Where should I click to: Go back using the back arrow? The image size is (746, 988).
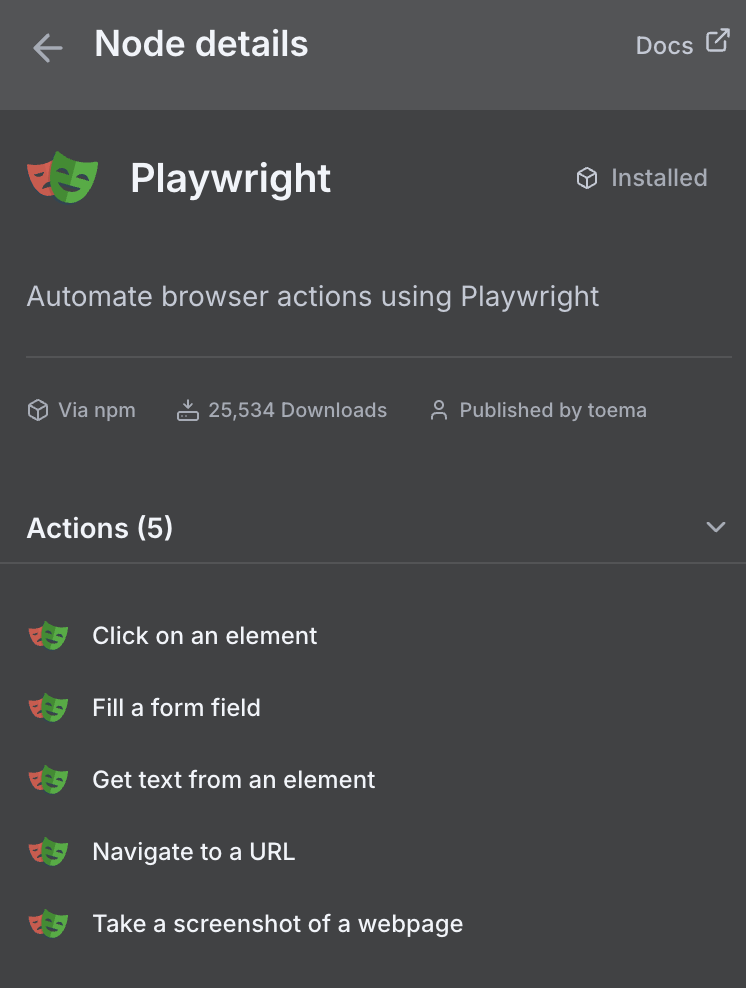[47, 47]
